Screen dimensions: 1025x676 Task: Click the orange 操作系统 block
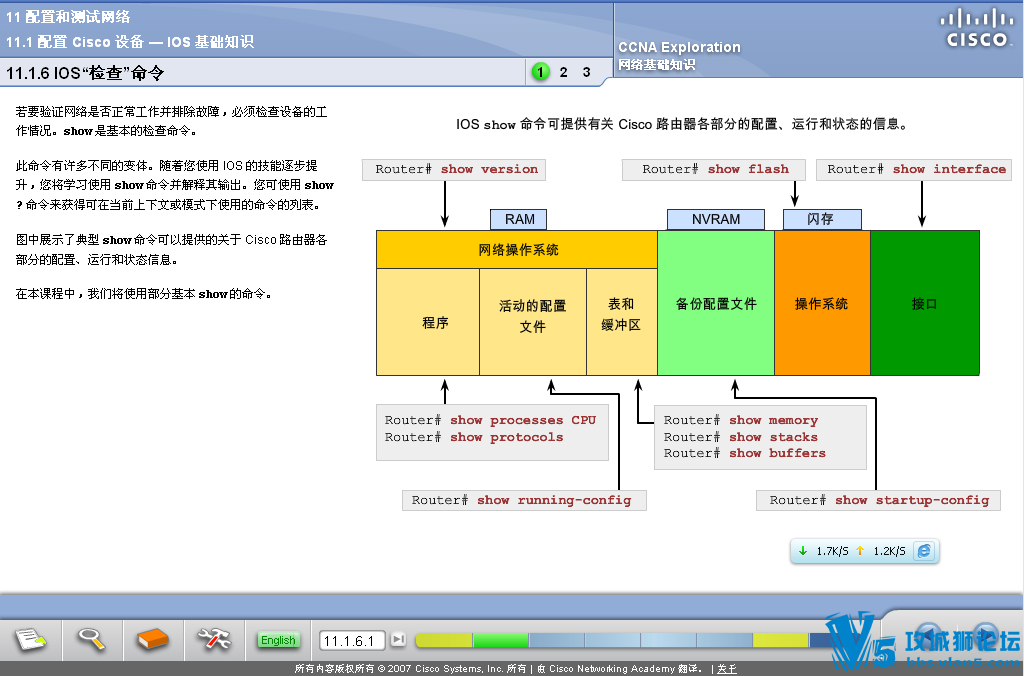point(822,303)
